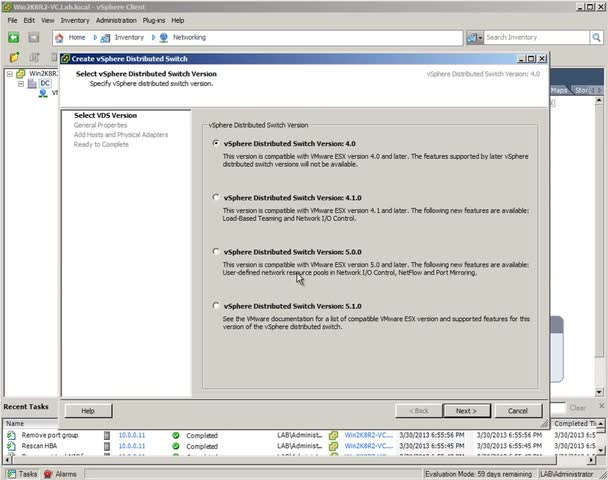Screen dimensions: 608x480
Task: Select the Select VDS Version wizard step
Action: (105, 115)
